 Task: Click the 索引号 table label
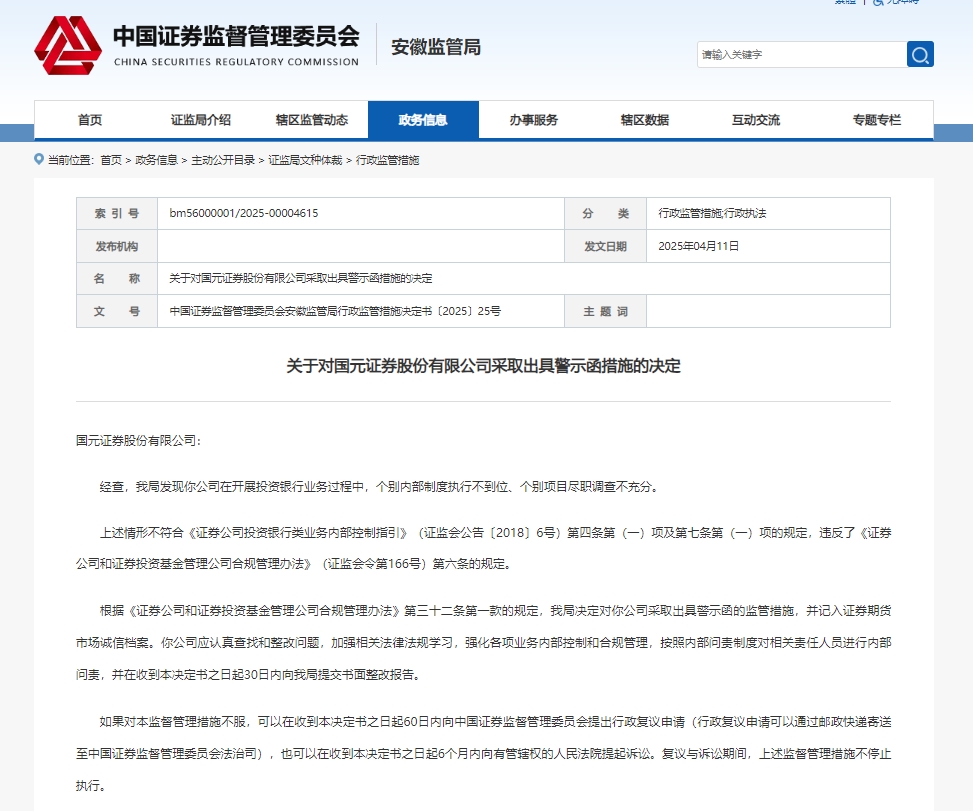[117, 213]
